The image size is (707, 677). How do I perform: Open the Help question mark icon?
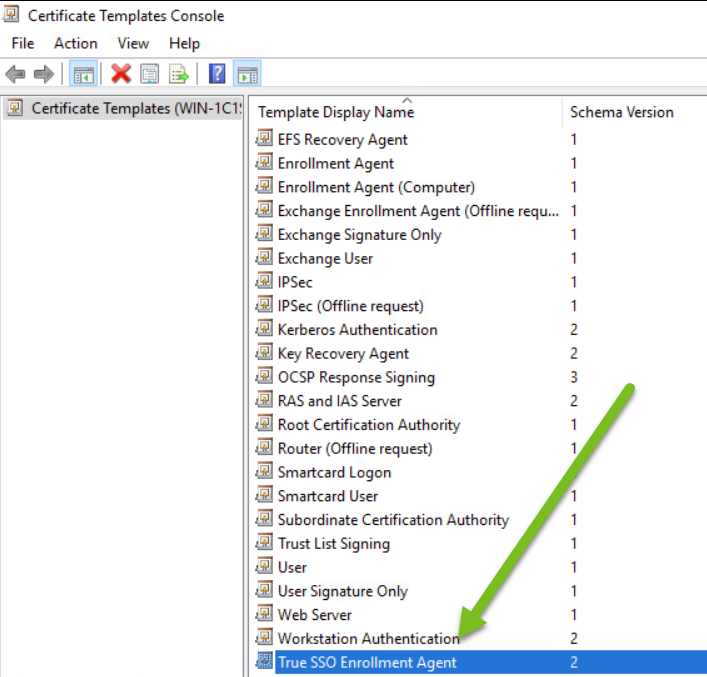tap(217, 74)
